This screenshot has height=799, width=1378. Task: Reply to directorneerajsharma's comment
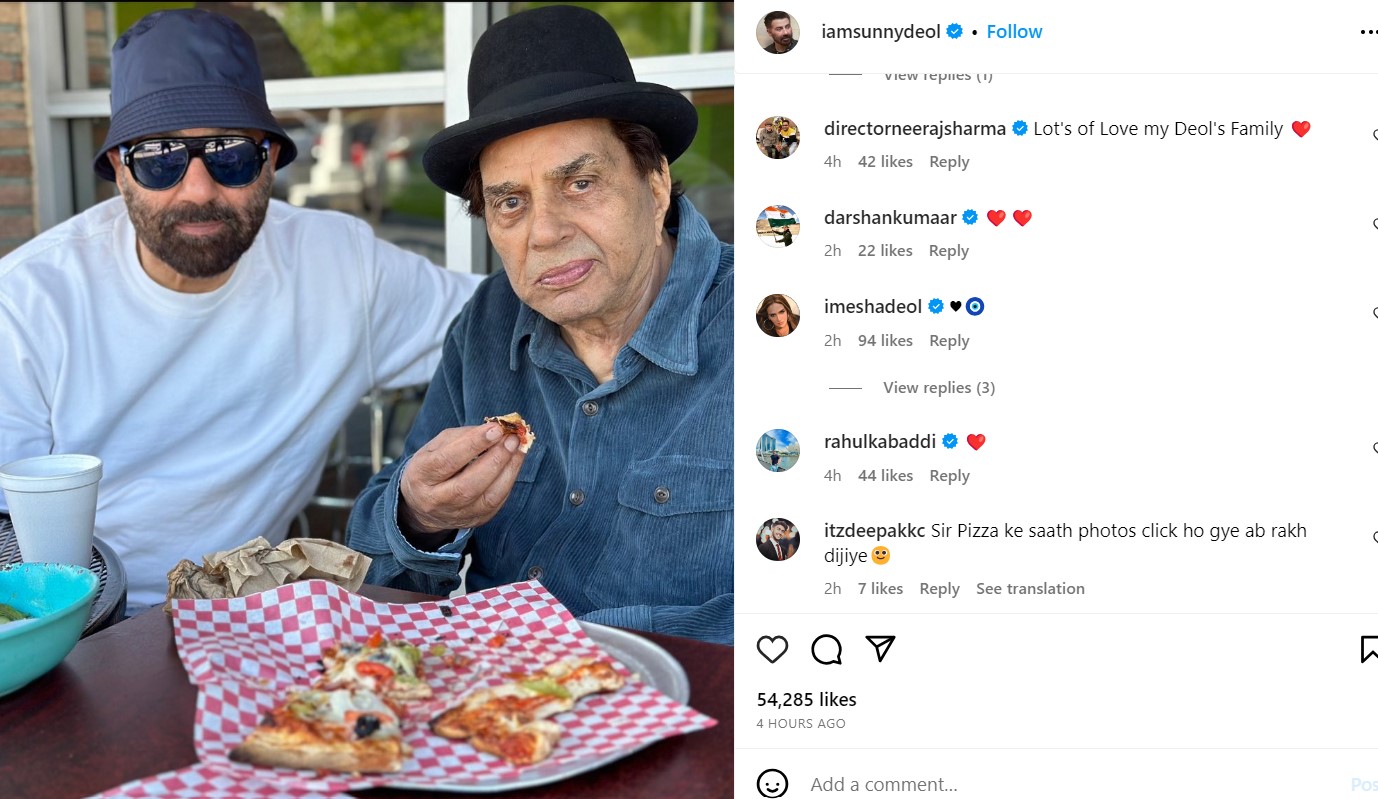coord(949,162)
